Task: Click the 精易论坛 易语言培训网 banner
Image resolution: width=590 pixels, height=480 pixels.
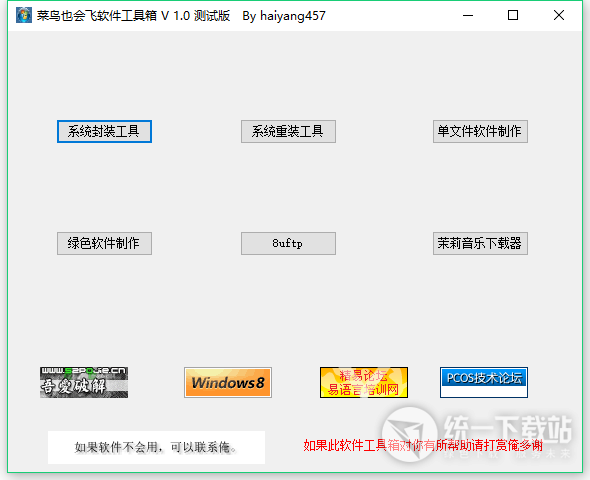Action: pyautogui.click(x=364, y=383)
